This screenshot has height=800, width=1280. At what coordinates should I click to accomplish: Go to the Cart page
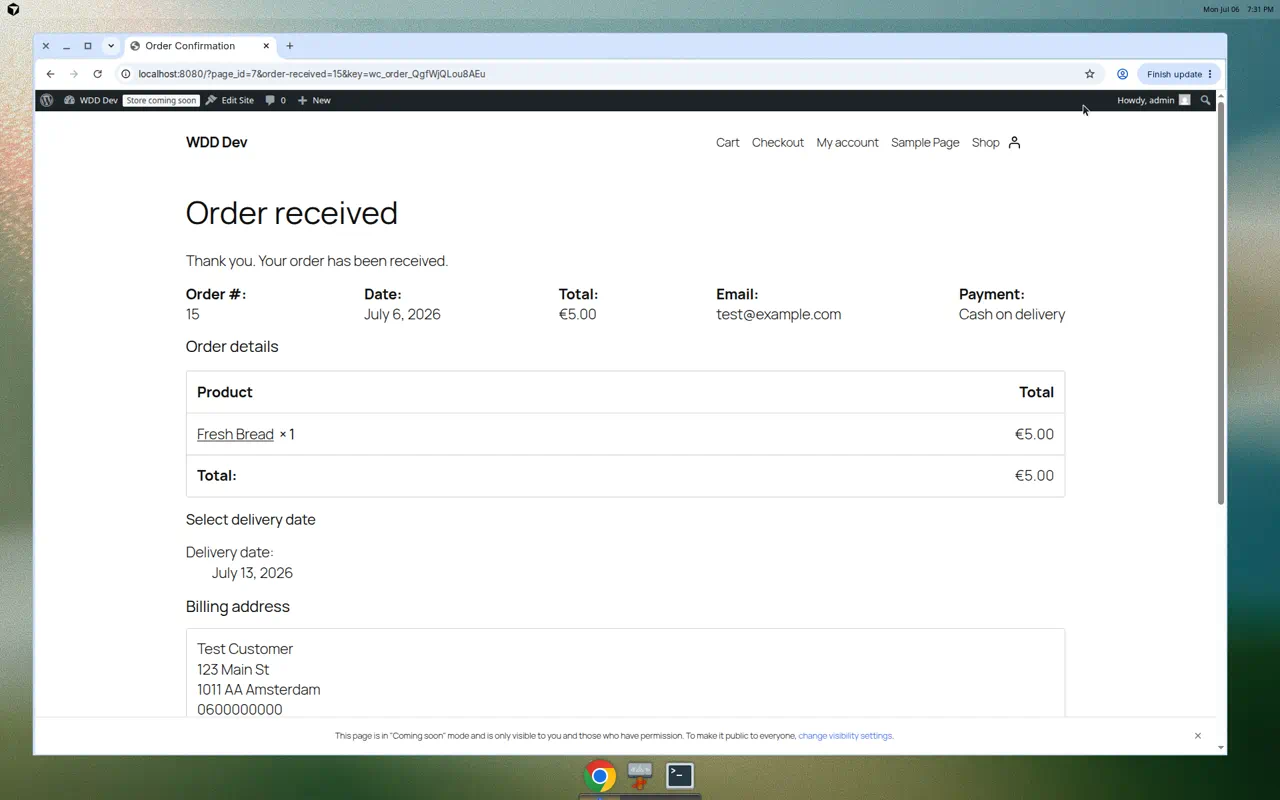pos(727,142)
